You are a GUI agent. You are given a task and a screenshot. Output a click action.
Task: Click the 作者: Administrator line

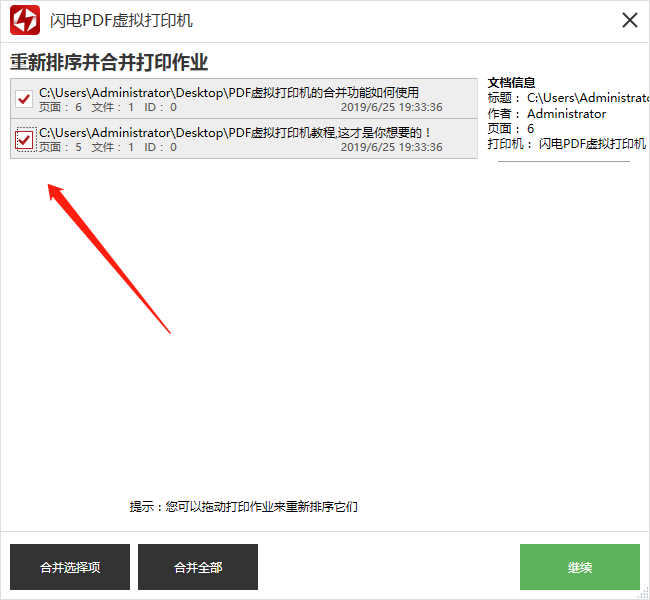[x=547, y=114]
